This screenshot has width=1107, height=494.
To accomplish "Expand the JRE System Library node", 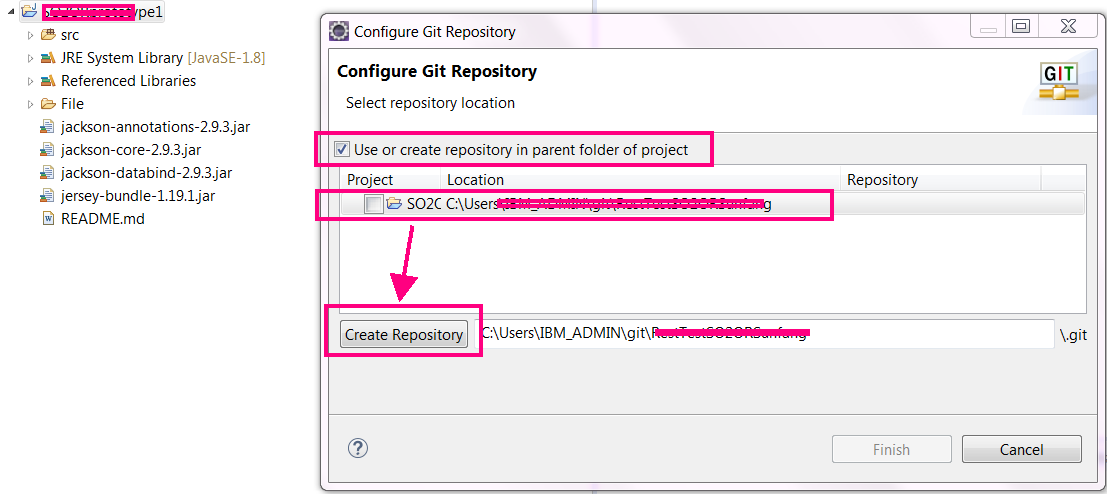I will click(31, 58).
